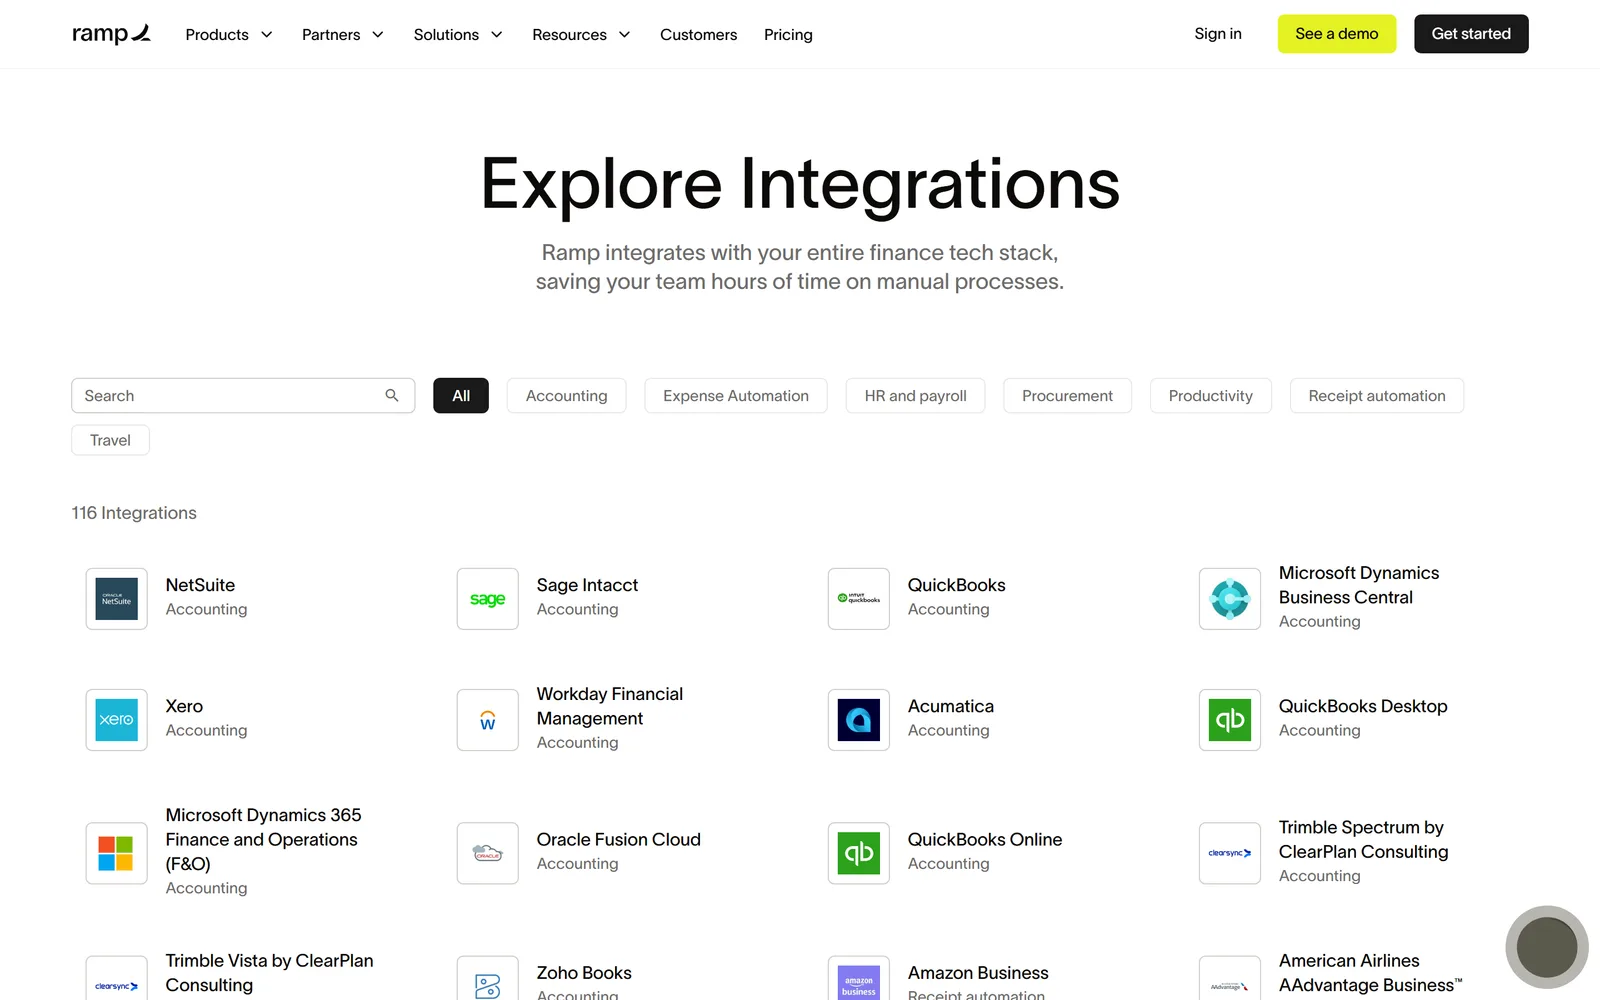Open the Sage Intacct name link

[587, 585]
